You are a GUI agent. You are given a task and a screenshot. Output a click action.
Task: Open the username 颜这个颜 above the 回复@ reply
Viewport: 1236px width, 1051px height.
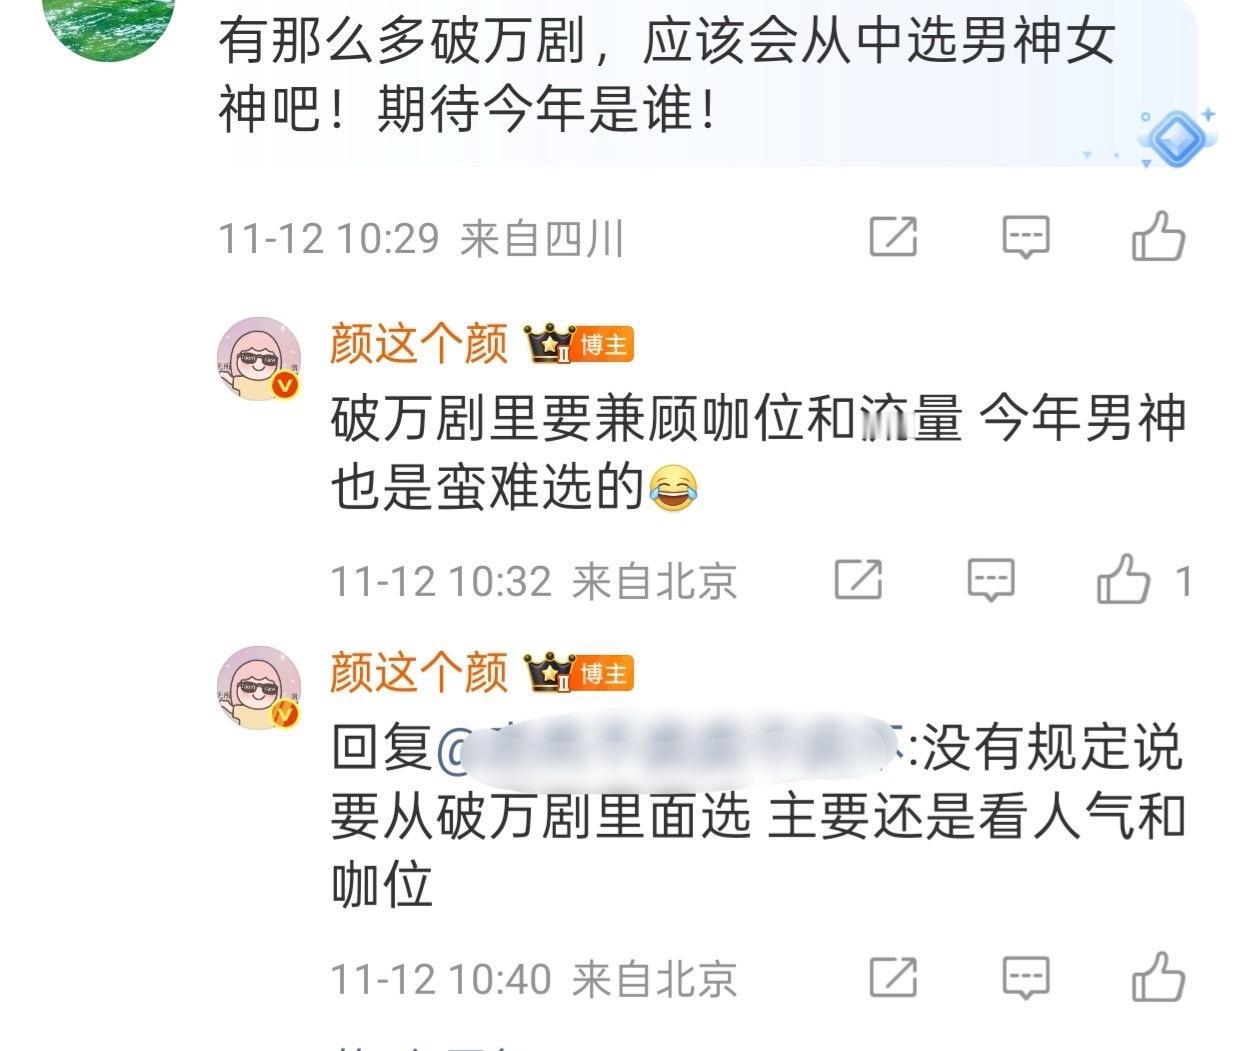[420, 672]
